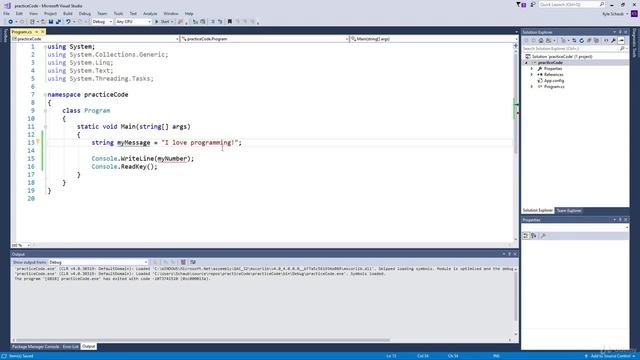Switch to the Team Explorer tab
Screen dimensions: 640x360
pos(569,211)
